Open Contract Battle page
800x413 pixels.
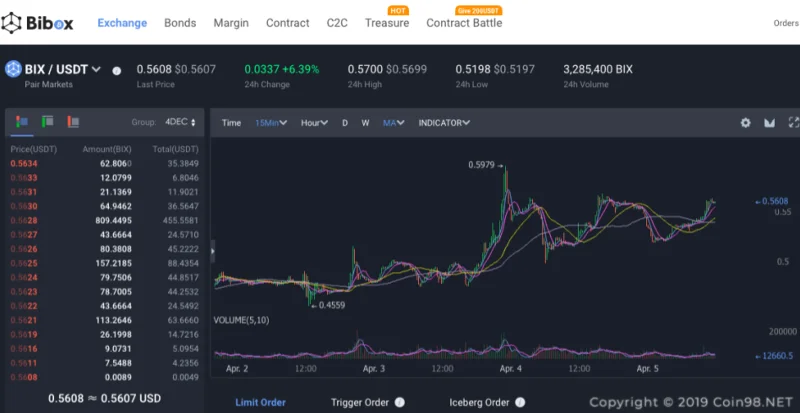(464, 23)
